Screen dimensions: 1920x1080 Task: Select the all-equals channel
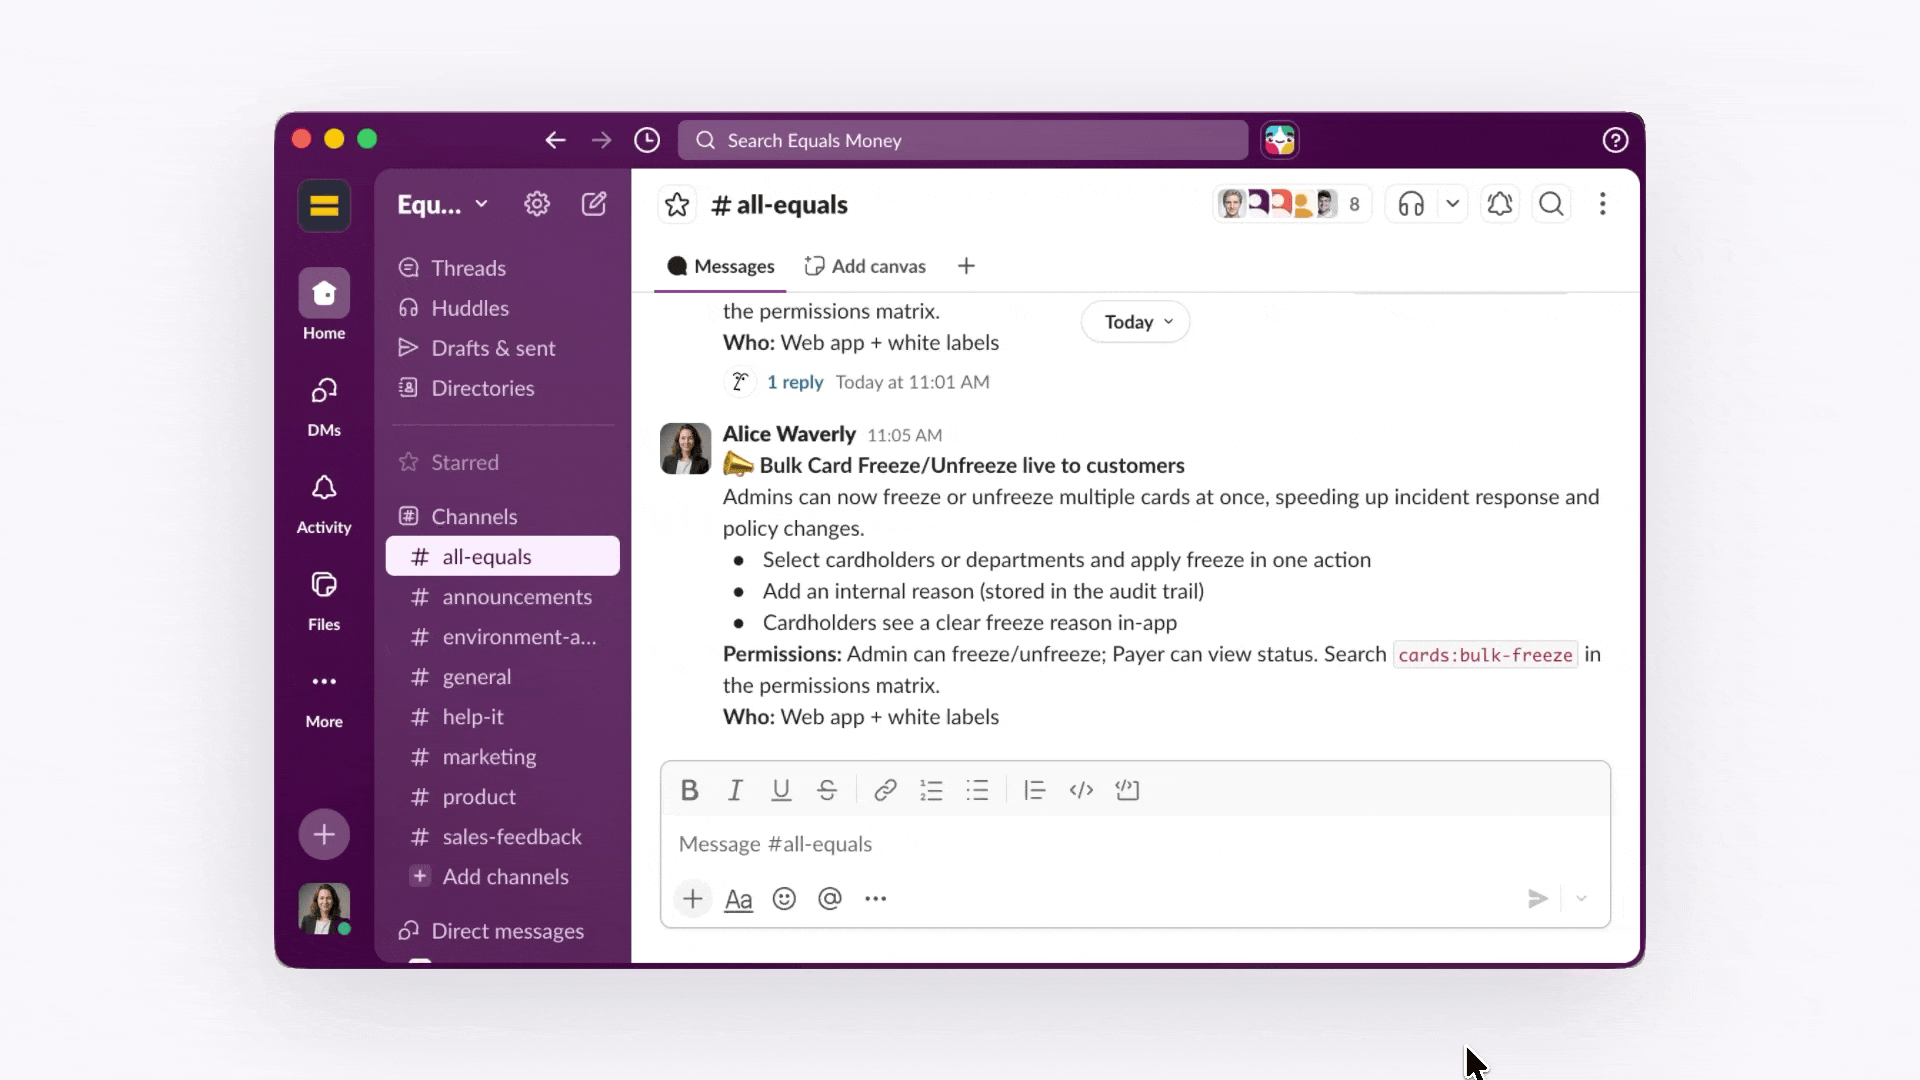[x=502, y=556]
